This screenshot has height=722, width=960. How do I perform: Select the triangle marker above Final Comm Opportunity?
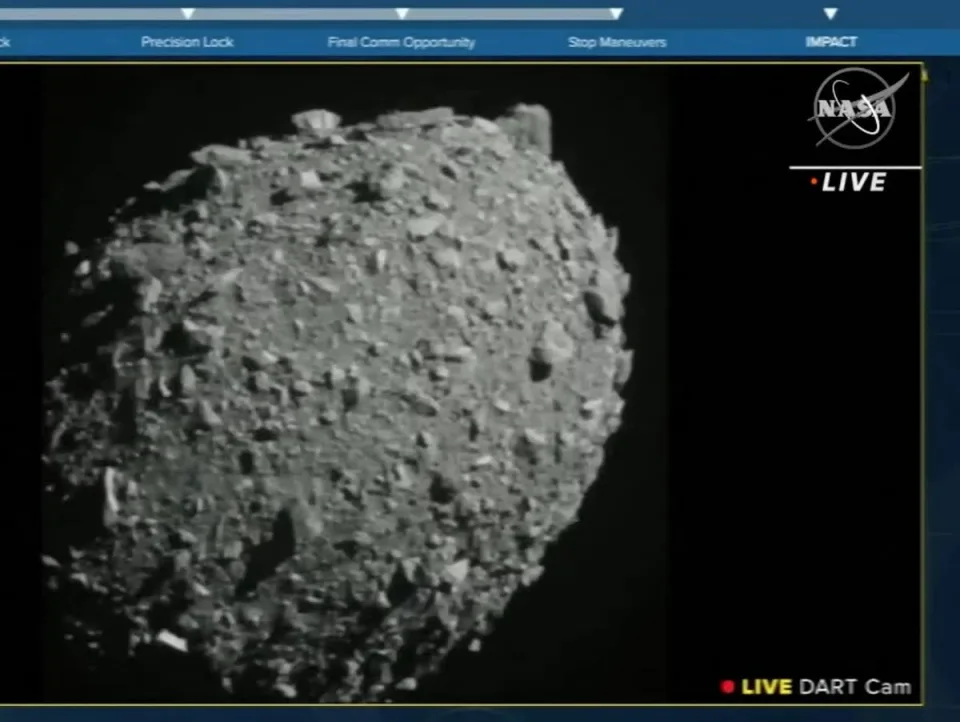click(x=401, y=14)
